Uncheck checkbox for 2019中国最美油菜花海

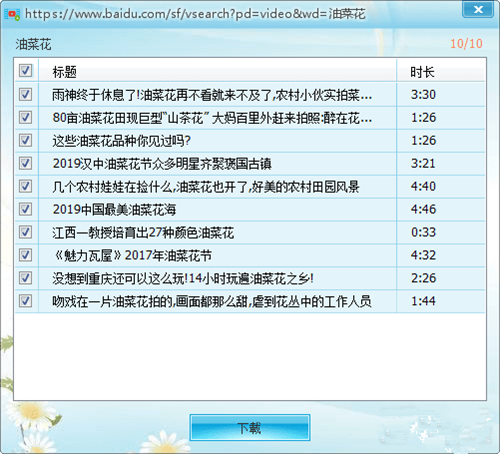(25, 209)
